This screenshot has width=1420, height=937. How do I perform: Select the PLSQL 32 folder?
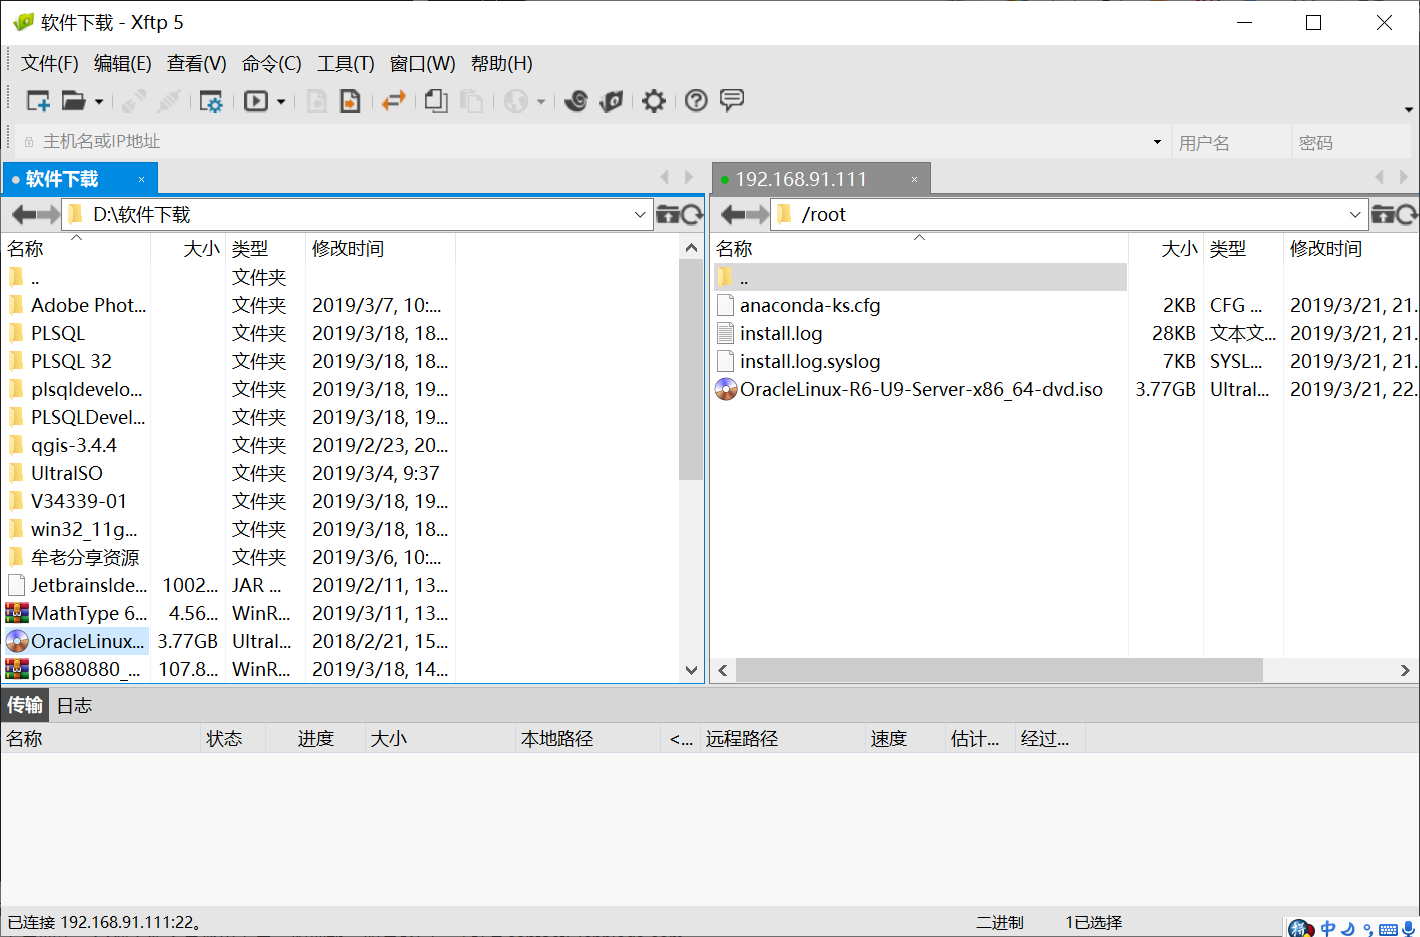[x=71, y=361]
